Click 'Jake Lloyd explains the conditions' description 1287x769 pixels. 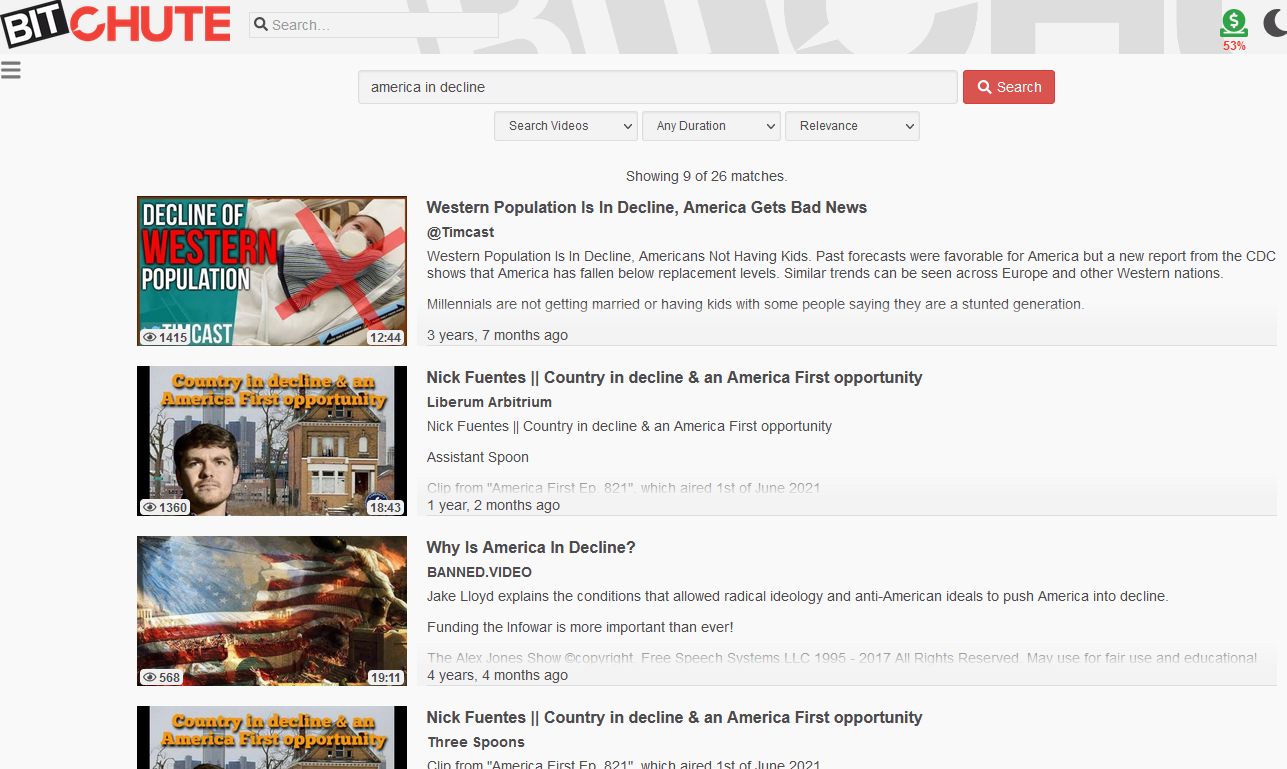coord(797,596)
